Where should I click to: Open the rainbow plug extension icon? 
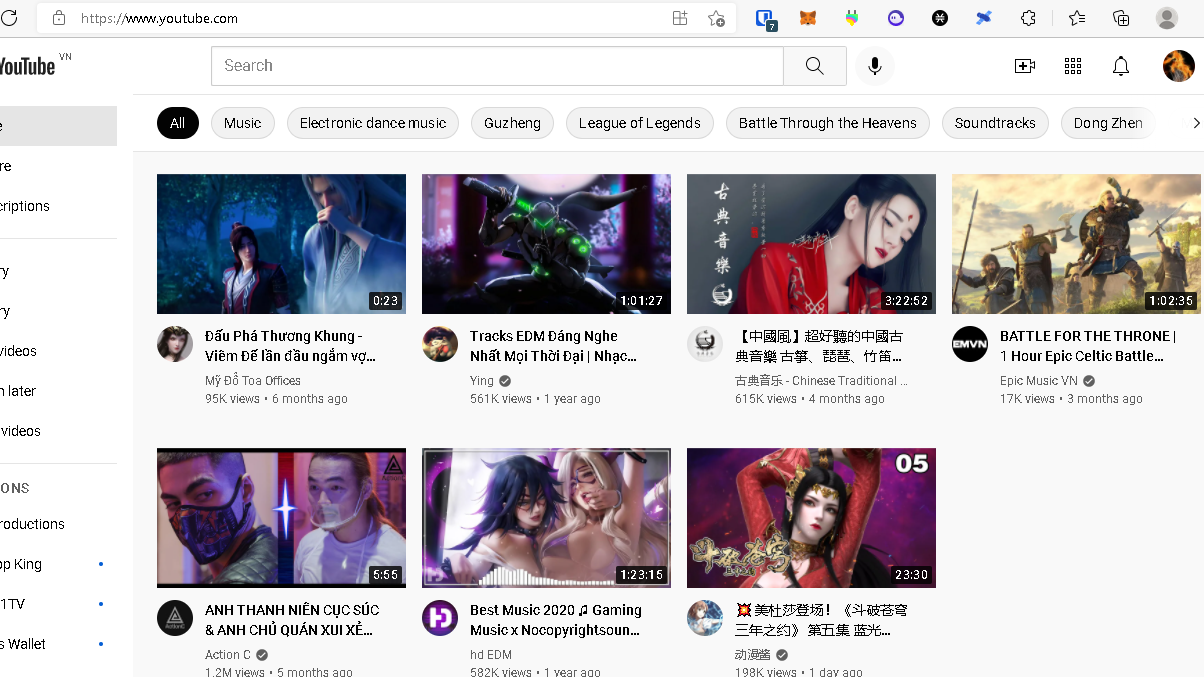pos(852,18)
